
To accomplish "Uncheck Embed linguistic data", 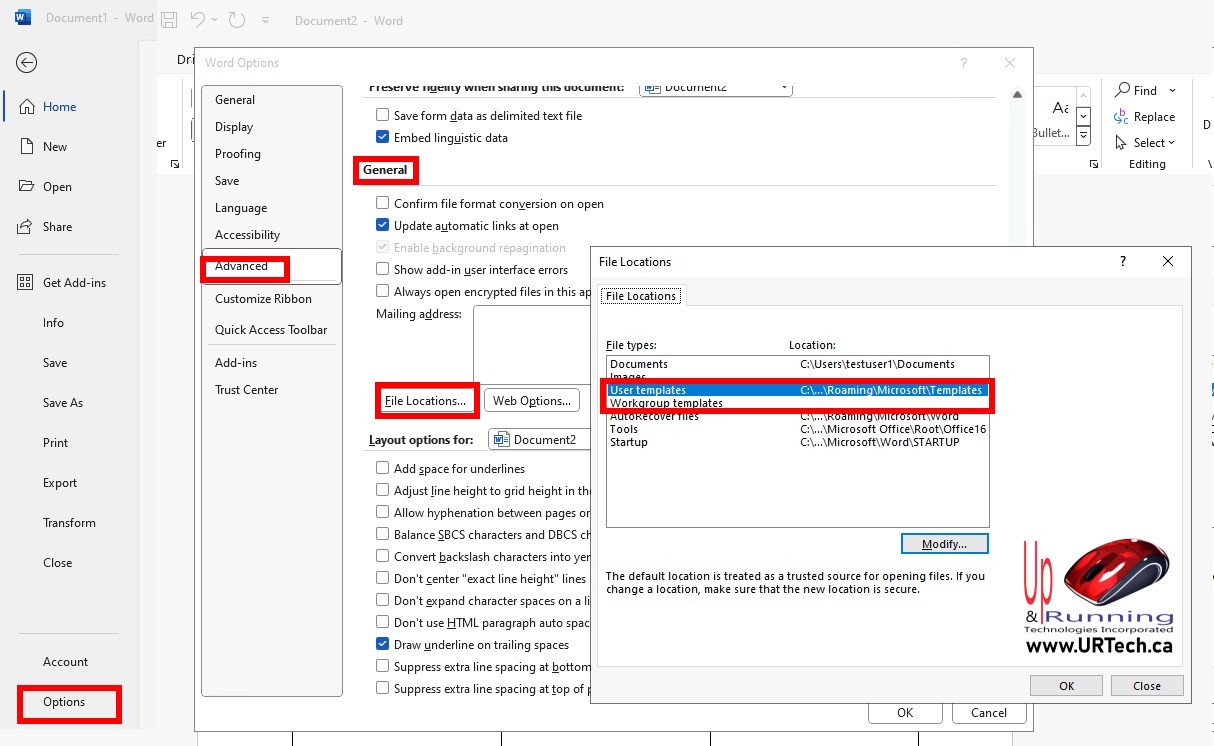I will pyautogui.click(x=382, y=138).
